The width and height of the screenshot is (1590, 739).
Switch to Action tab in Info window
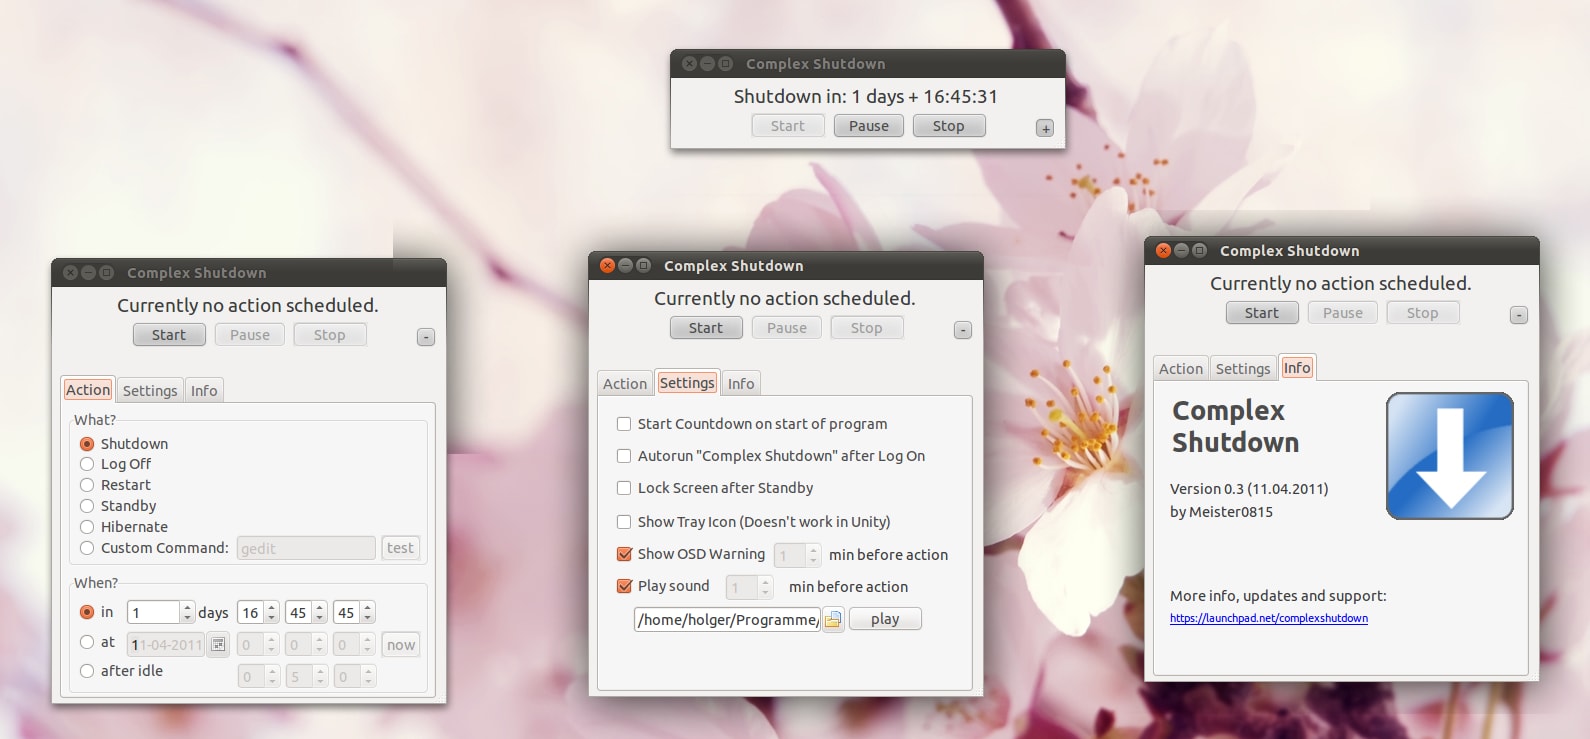1181,369
